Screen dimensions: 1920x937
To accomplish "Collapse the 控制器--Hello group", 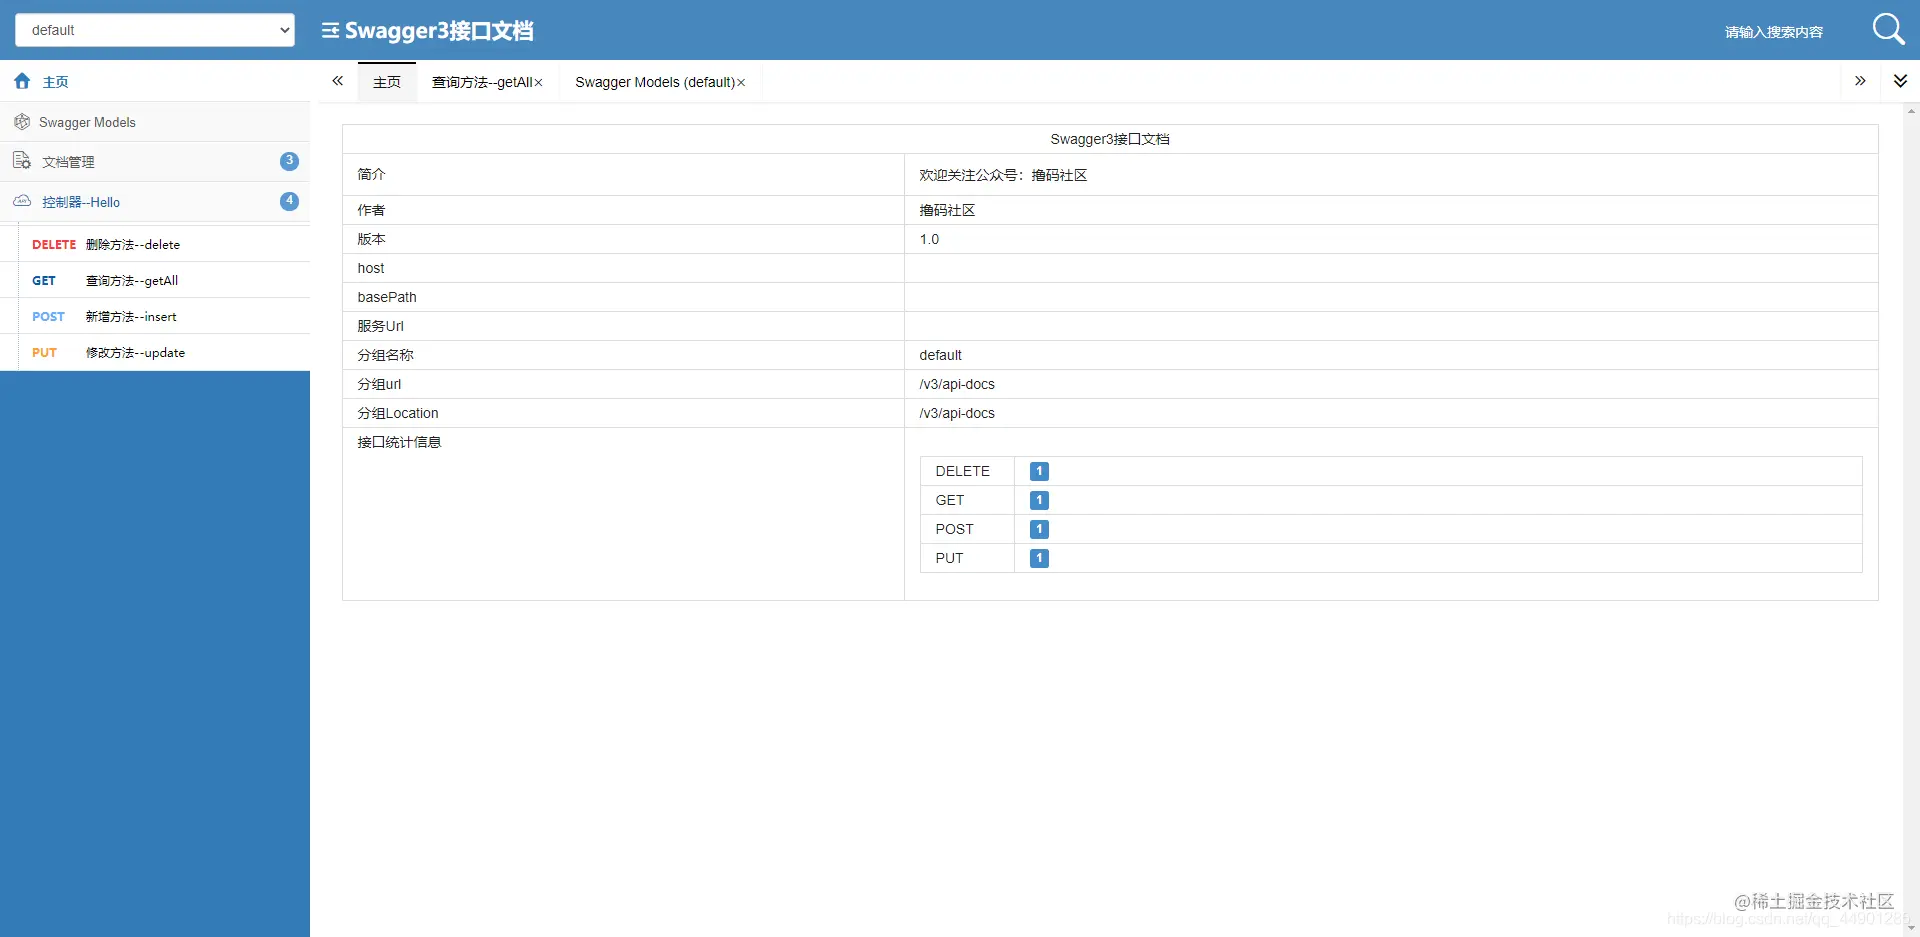I will tap(155, 201).
